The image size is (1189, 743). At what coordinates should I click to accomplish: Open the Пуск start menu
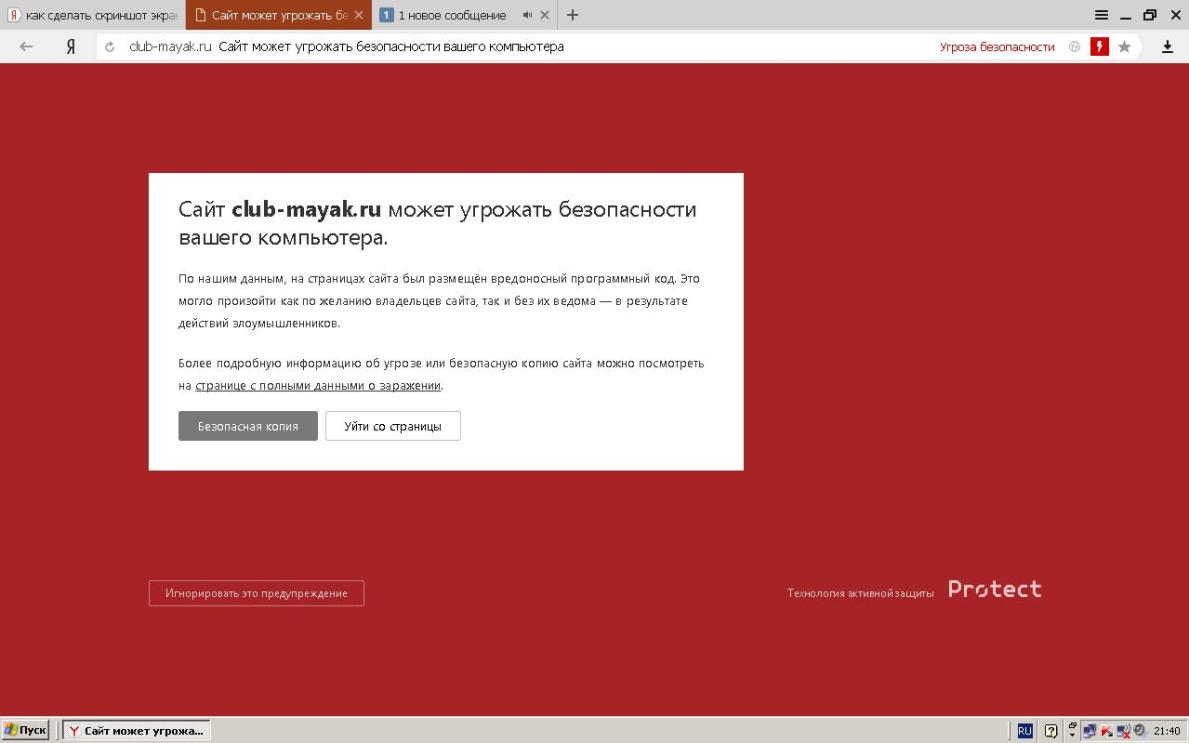point(26,730)
